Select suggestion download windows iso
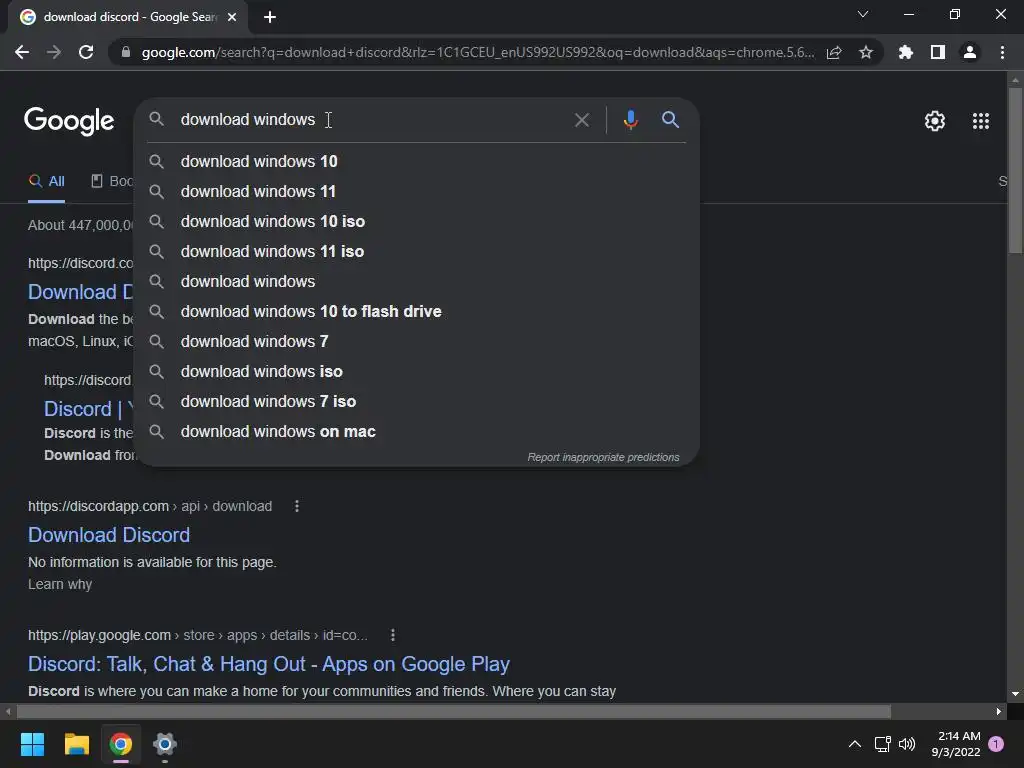Viewport: 1024px width, 768px height. click(417, 372)
